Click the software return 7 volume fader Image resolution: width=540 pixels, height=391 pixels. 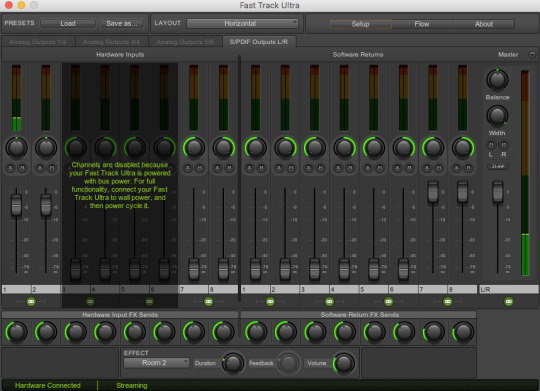tap(433, 192)
